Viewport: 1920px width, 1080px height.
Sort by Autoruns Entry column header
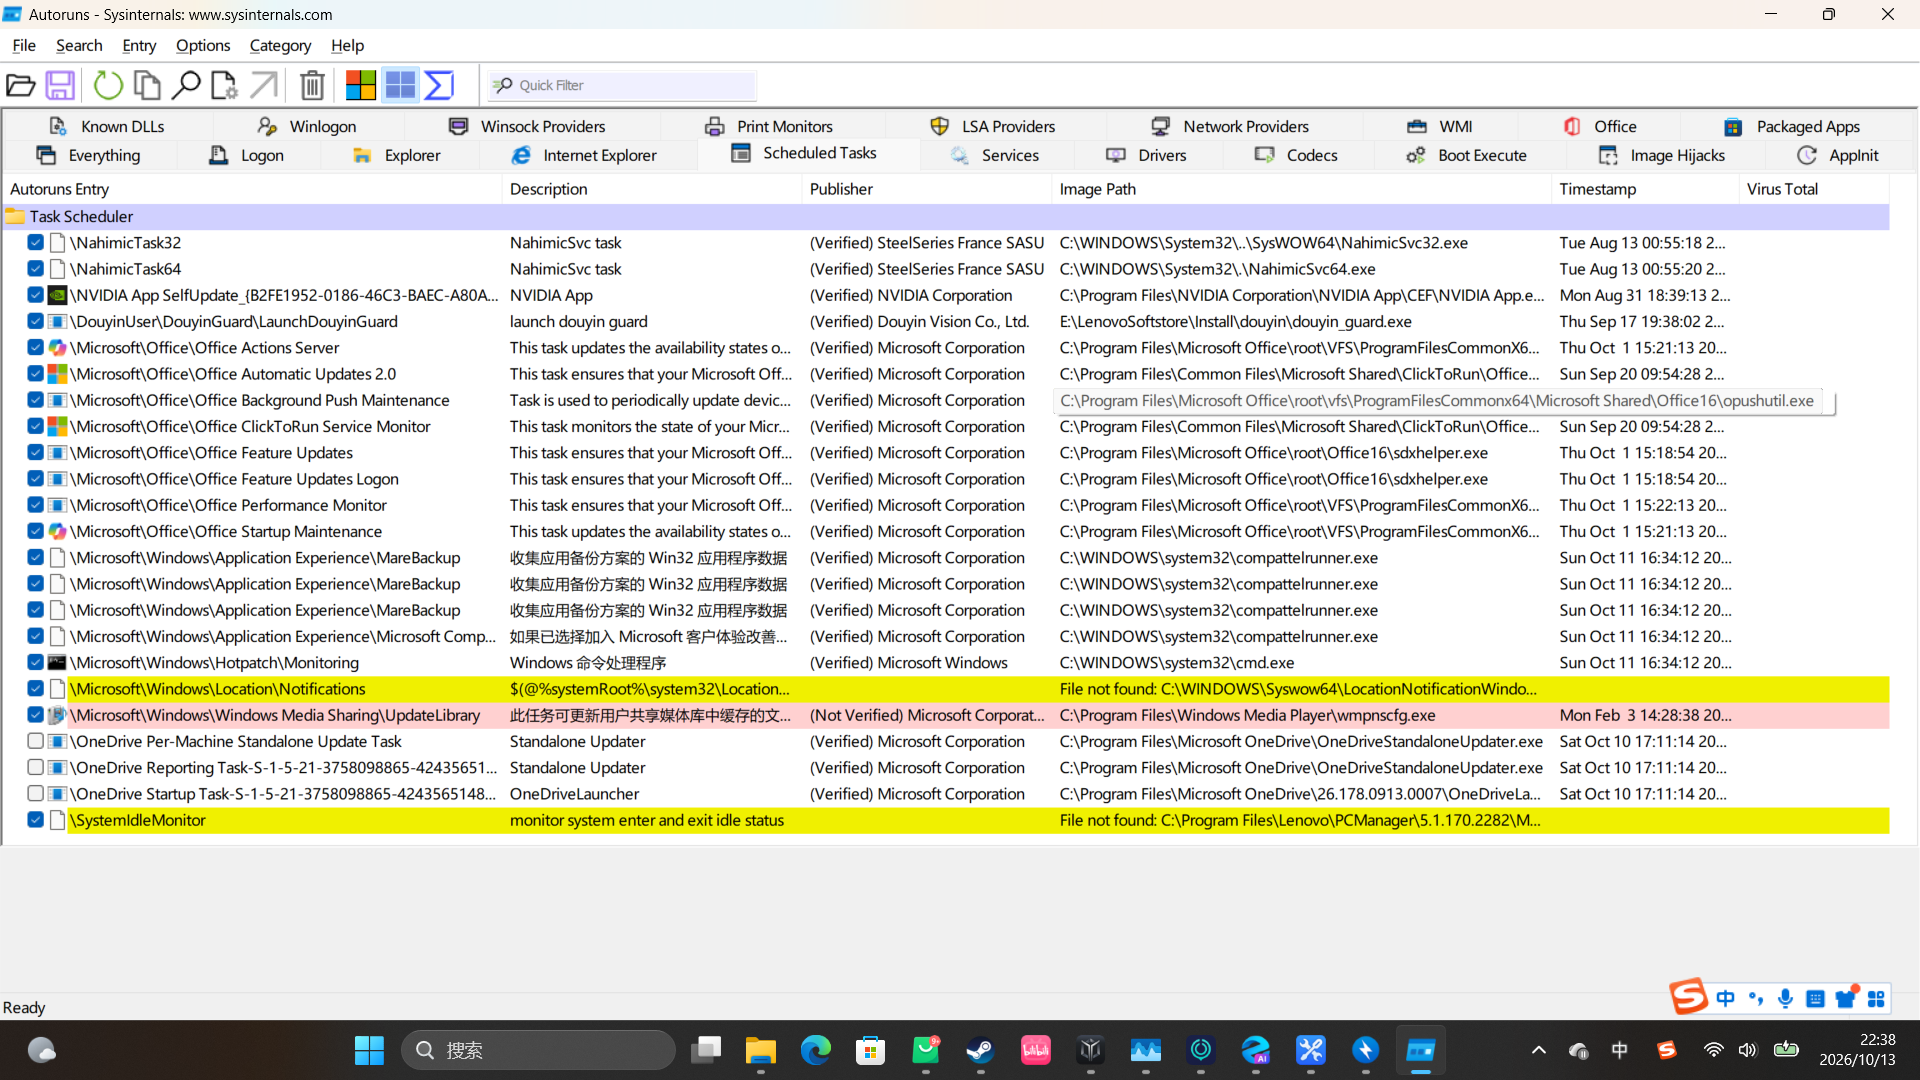(251, 189)
